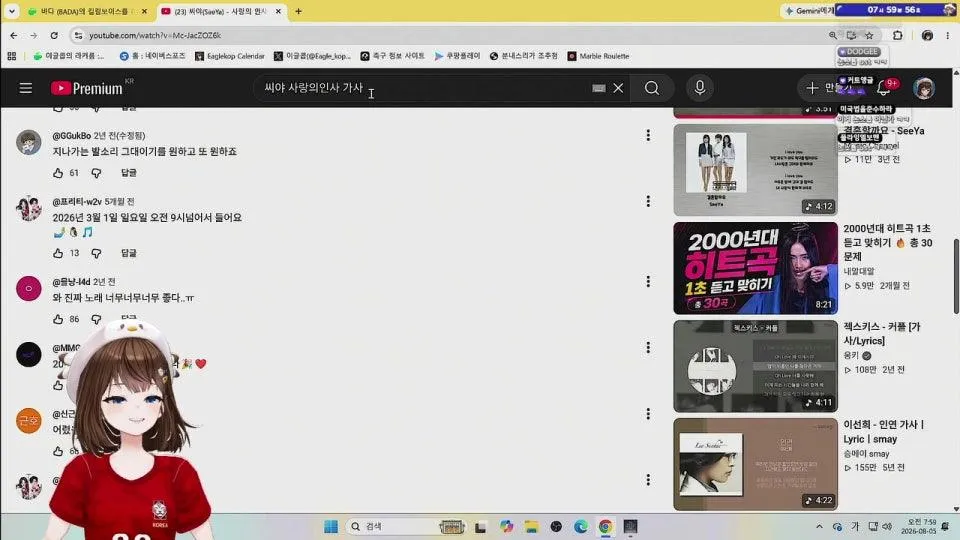Open '젝스키스 - 커플 [가사/Lyrics]' title link
This screenshot has height=540, width=960.
pyautogui.click(x=882, y=334)
